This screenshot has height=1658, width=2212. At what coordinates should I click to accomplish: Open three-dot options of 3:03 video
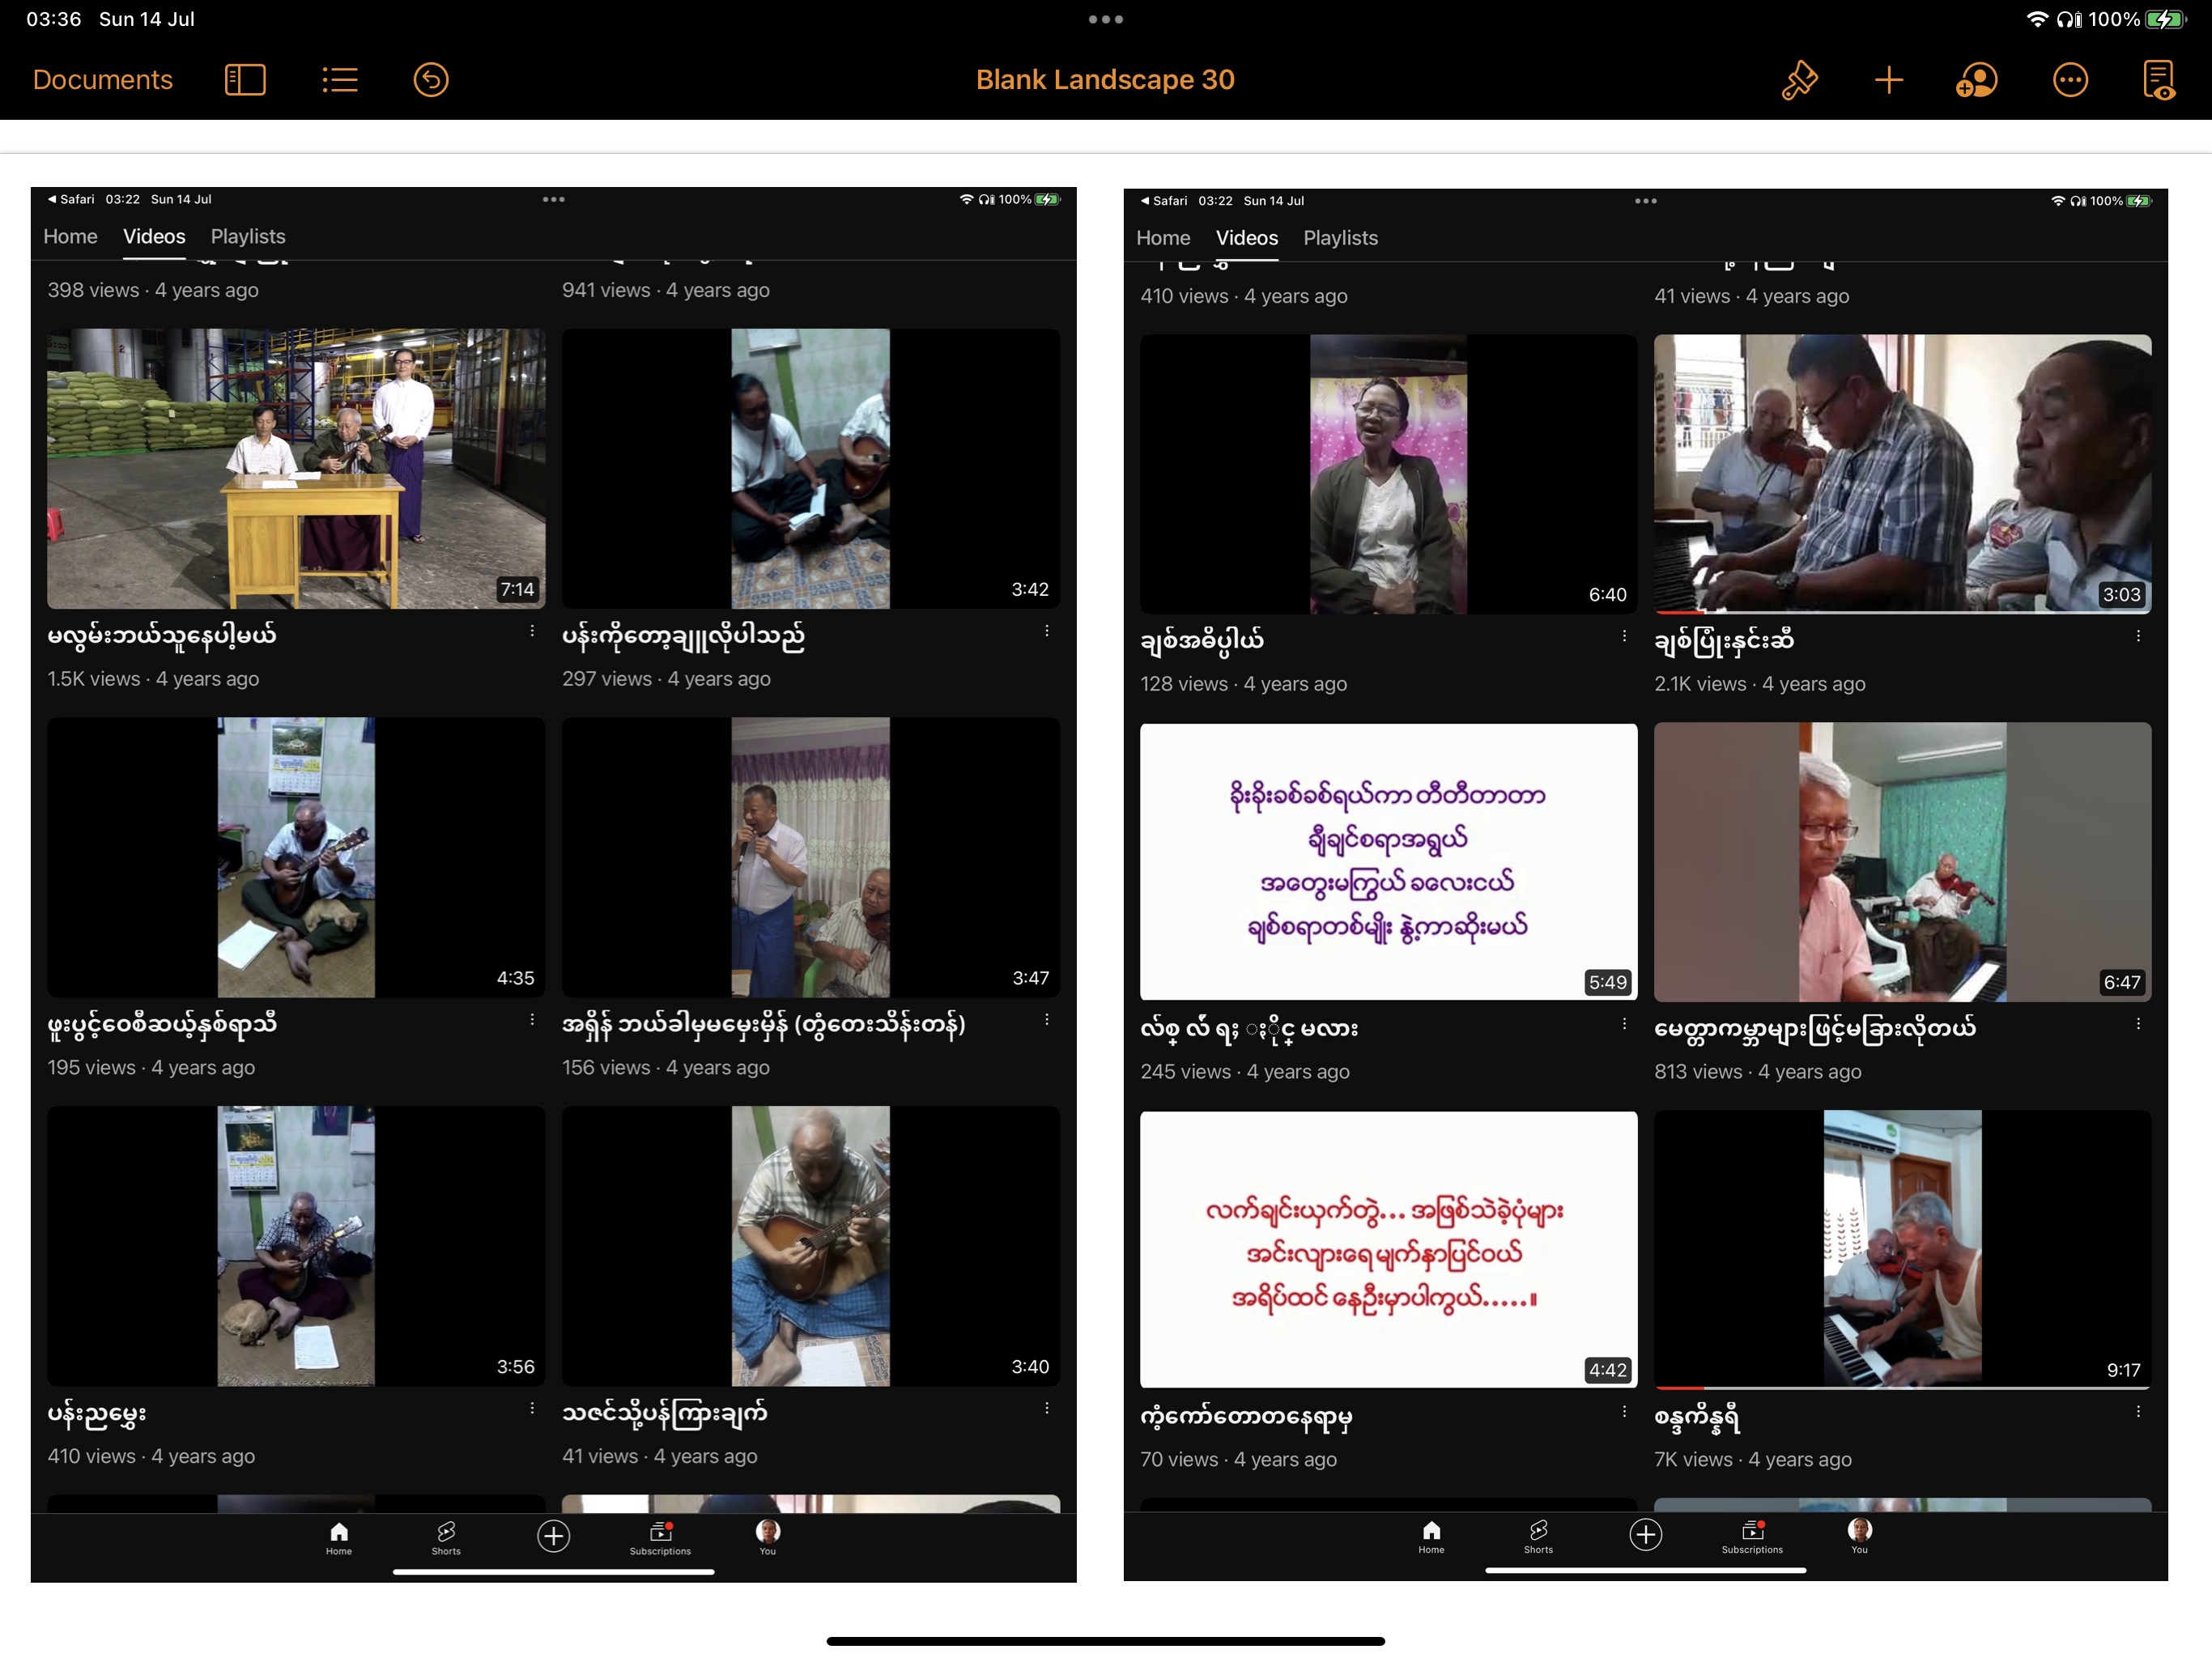pyautogui.click(x=2138, y=636)
